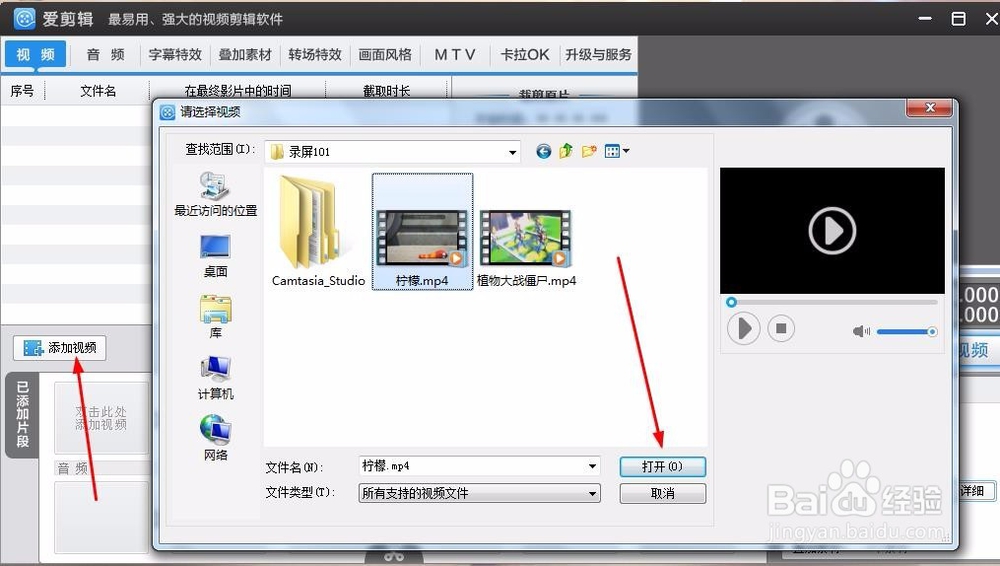This screenshot has width=1000, height=566.
Task: Click the 在最终影片中的时间 column header
Action: [237, 91]
